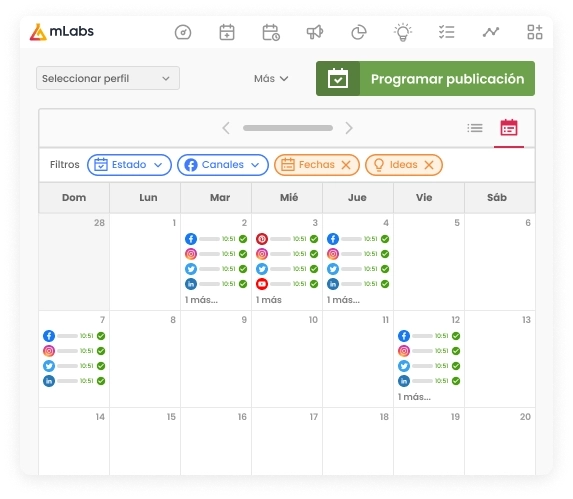Open Twitter post on day 3
The height and width of the screenshot is (499, 573).
(287, 269)
